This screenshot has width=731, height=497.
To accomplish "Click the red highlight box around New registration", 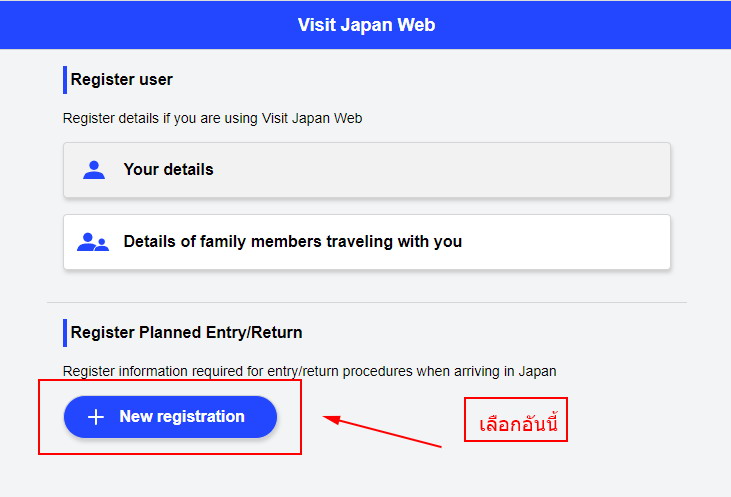I will tap(170, 417).
